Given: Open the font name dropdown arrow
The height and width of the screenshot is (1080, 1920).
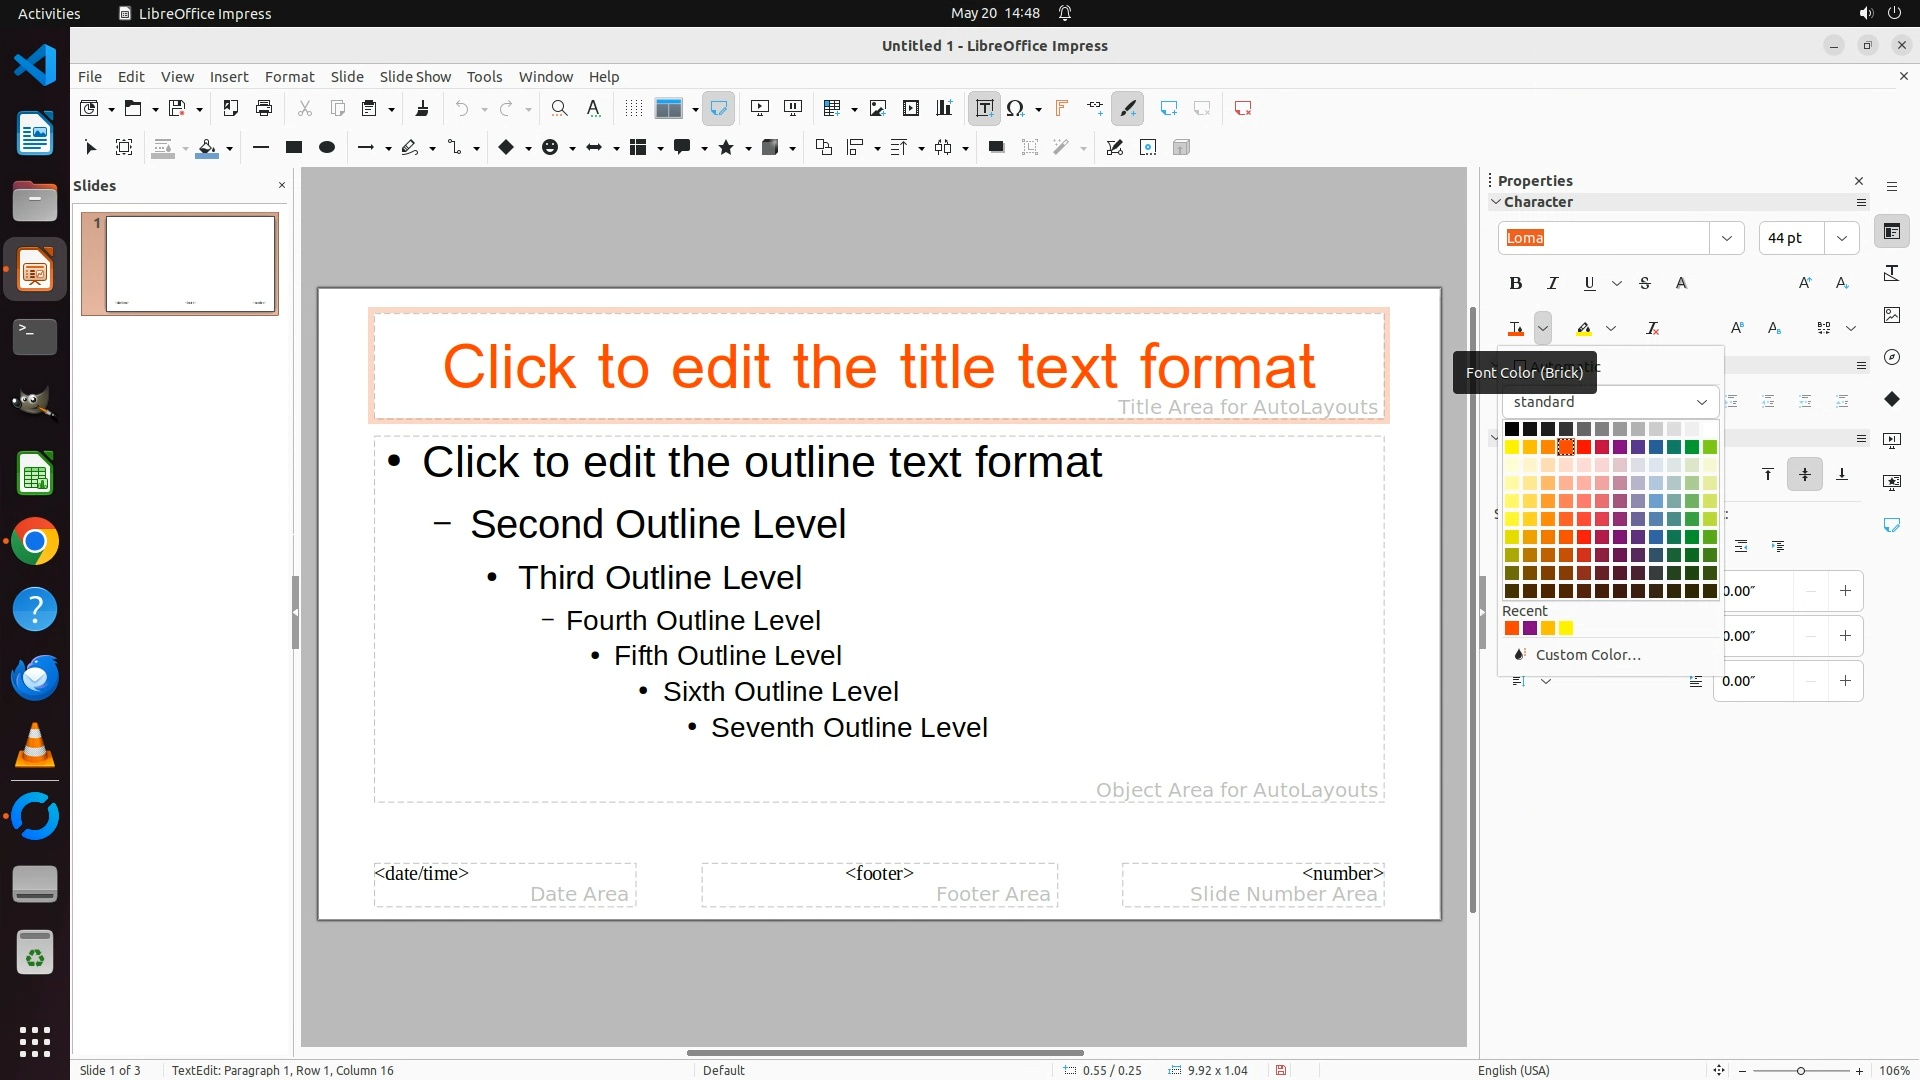Looking at the screenshot, I should pos(1726,238).
